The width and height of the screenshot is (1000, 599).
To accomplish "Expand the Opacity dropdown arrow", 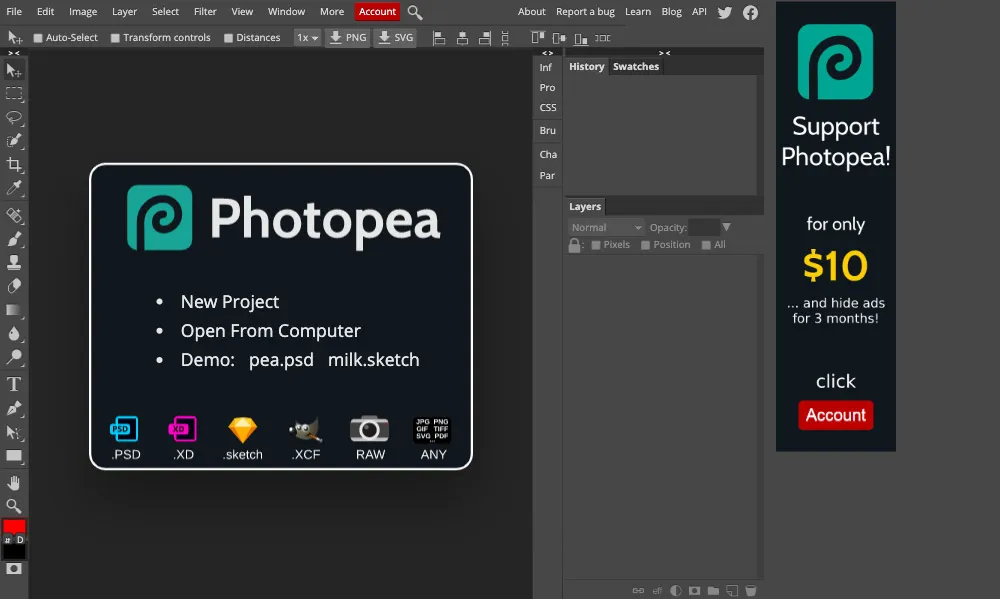I will 727,227.
